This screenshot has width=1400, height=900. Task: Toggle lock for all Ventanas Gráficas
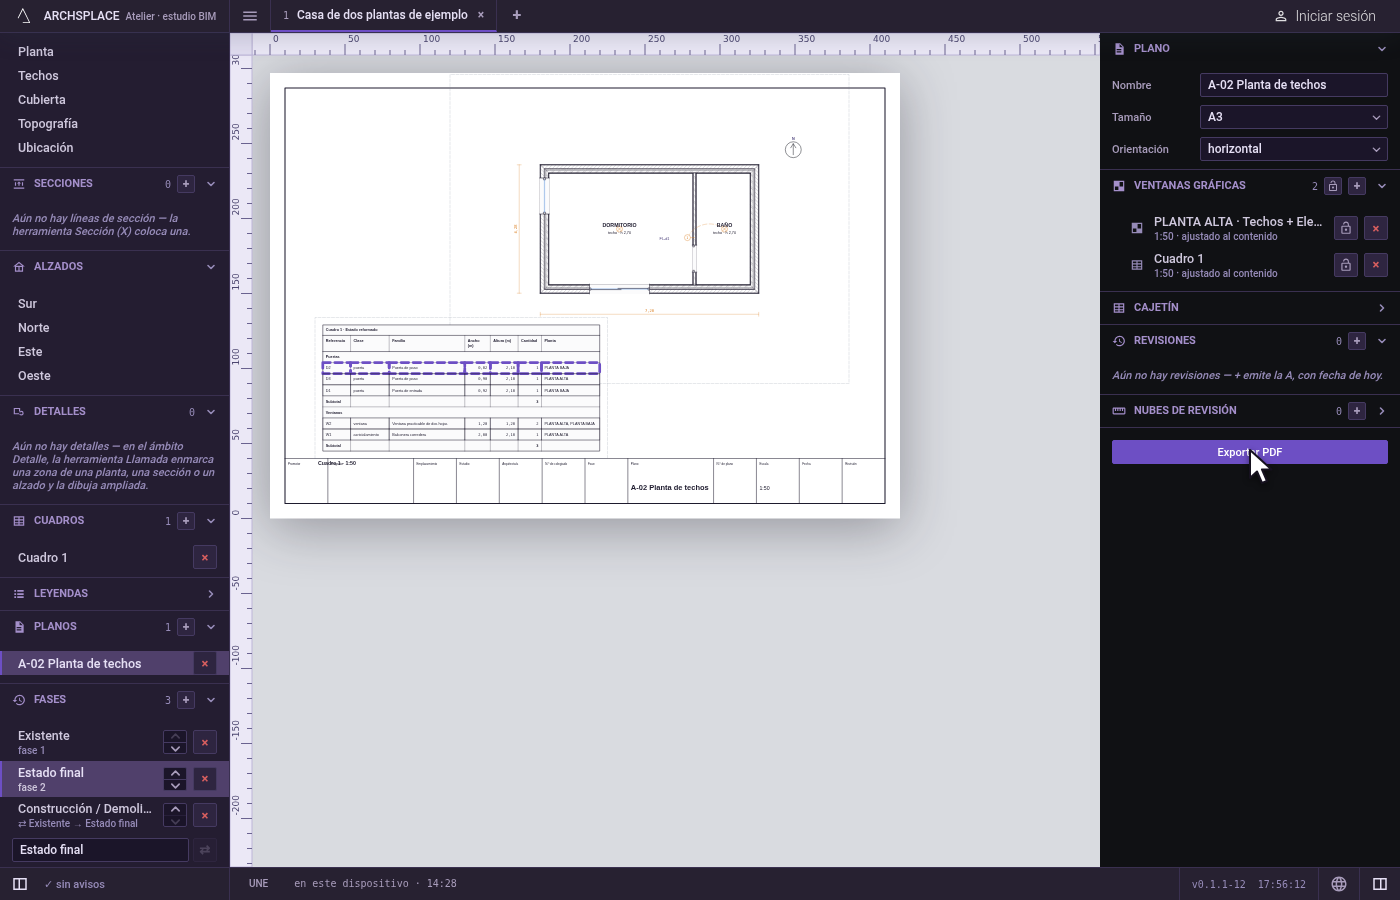click(1333, 186)
